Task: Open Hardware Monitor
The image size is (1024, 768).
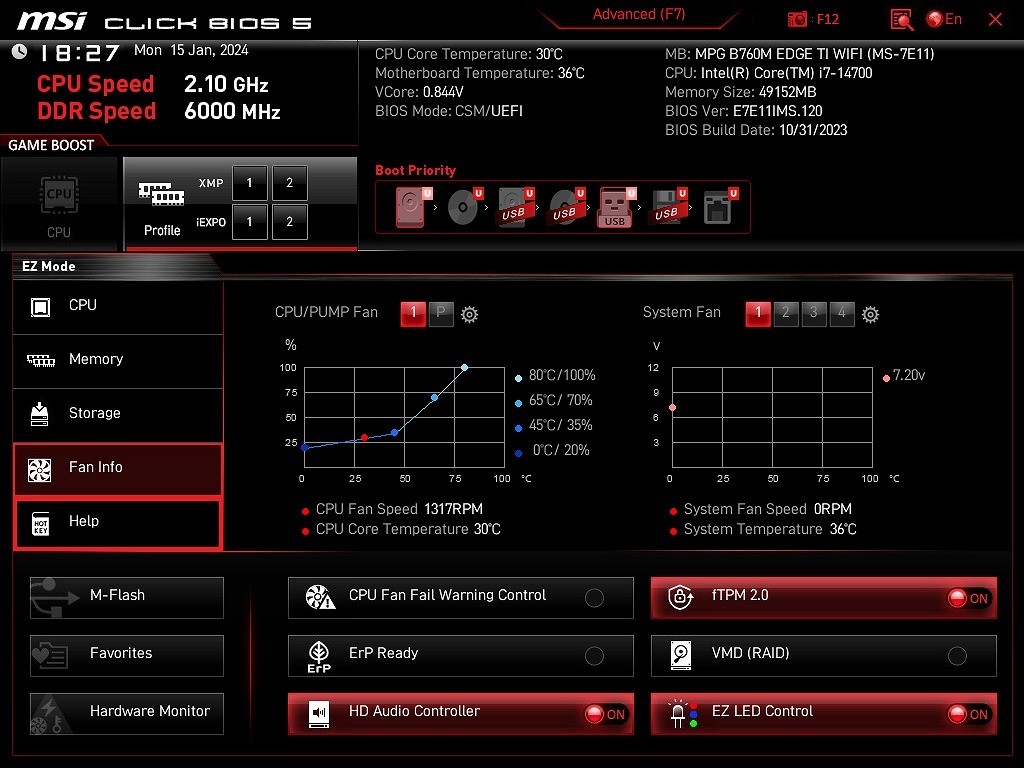Action: coord(127,714)
